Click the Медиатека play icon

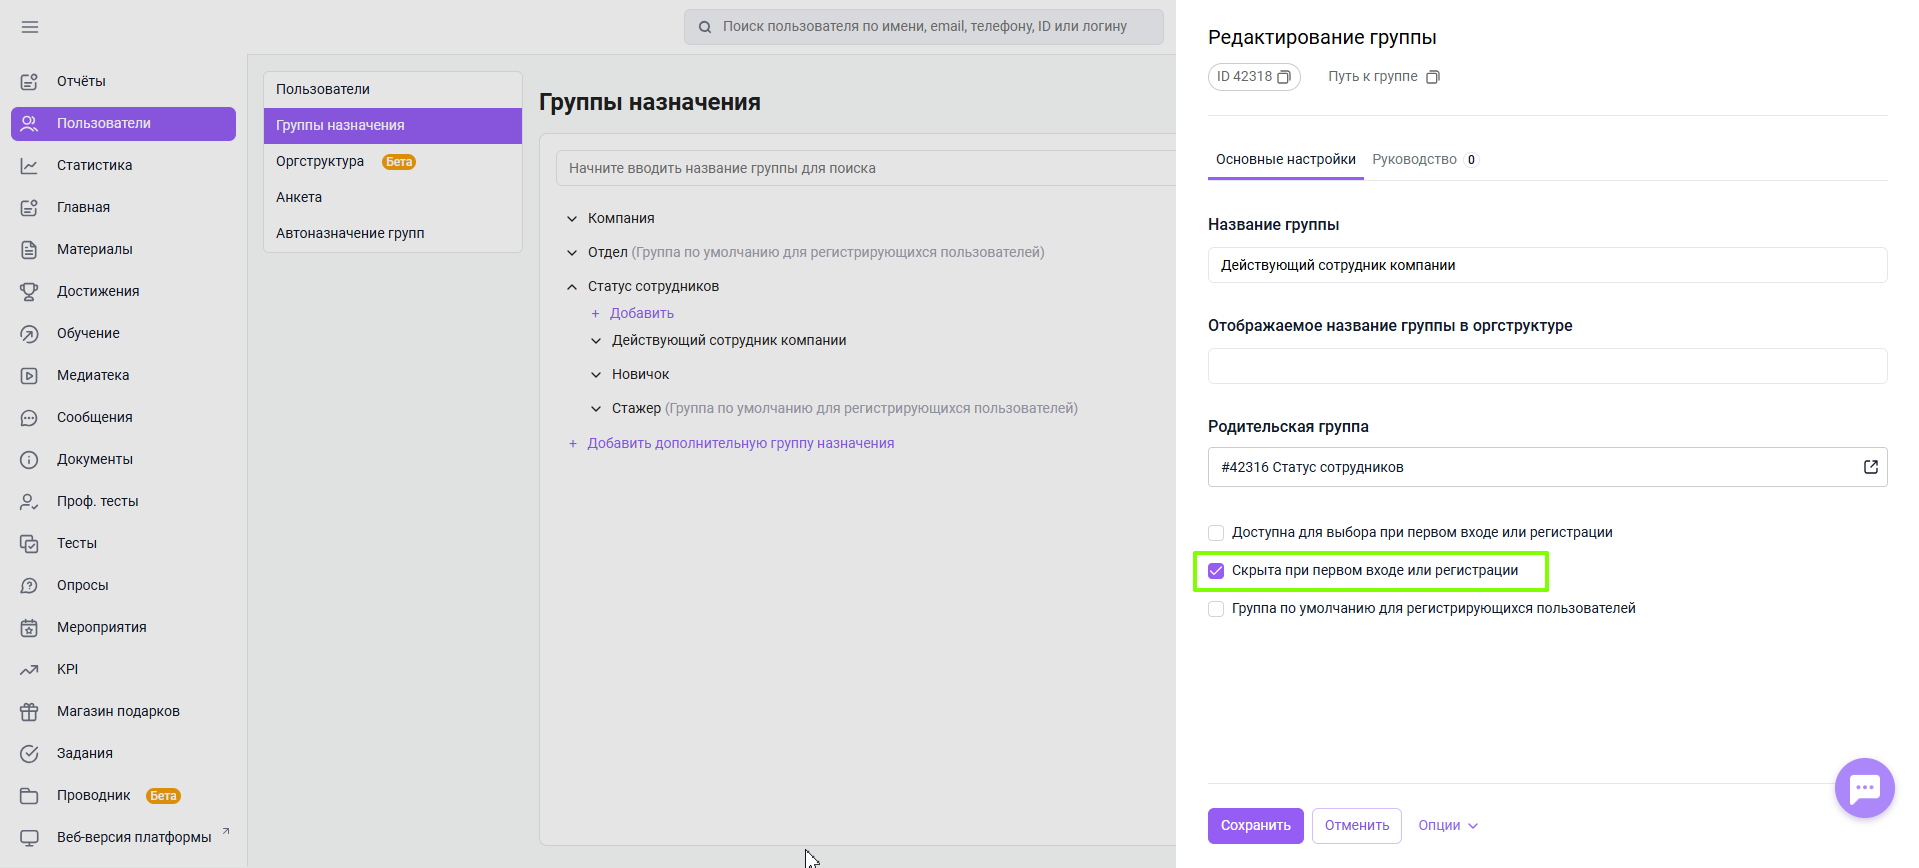pyautogui.click(x=29, y=375)
